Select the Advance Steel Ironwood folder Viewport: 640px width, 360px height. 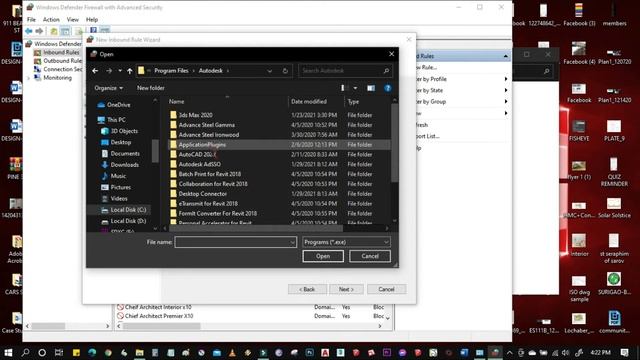[209, 135]
